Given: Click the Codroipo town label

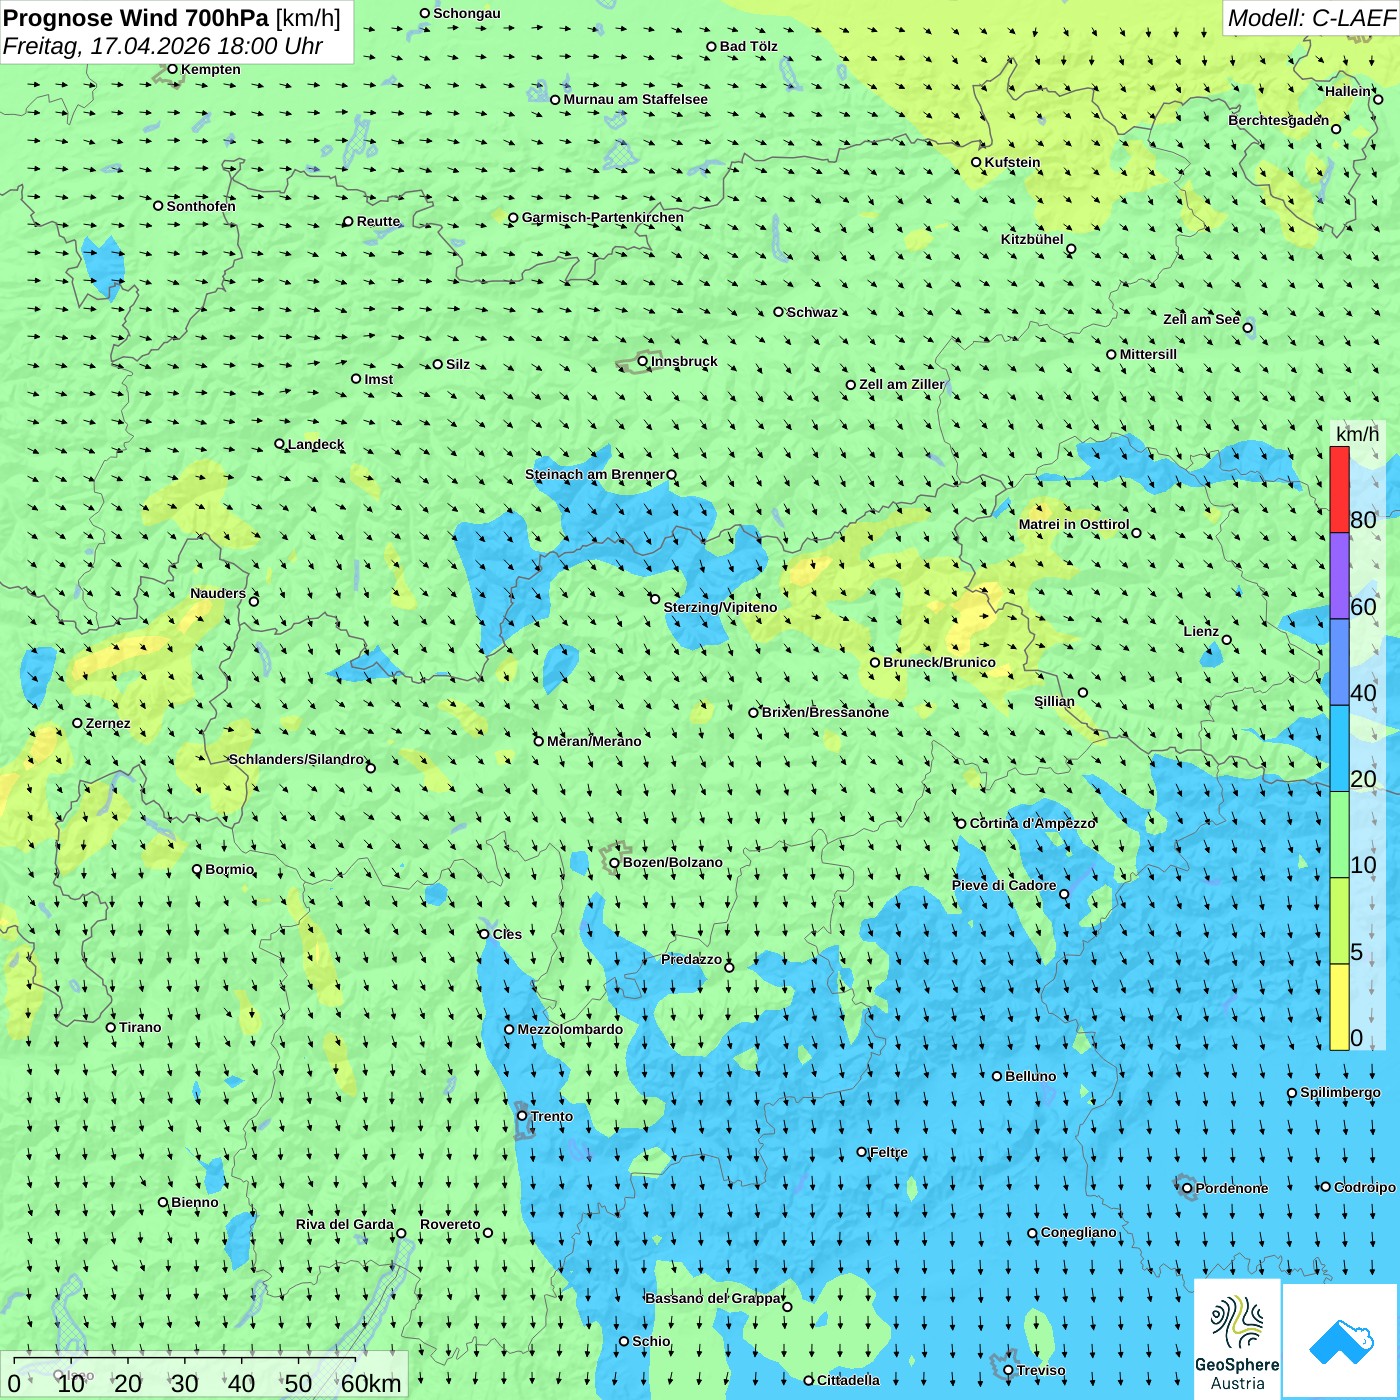Looking at the screenshot, I should click(1365, 1187).
